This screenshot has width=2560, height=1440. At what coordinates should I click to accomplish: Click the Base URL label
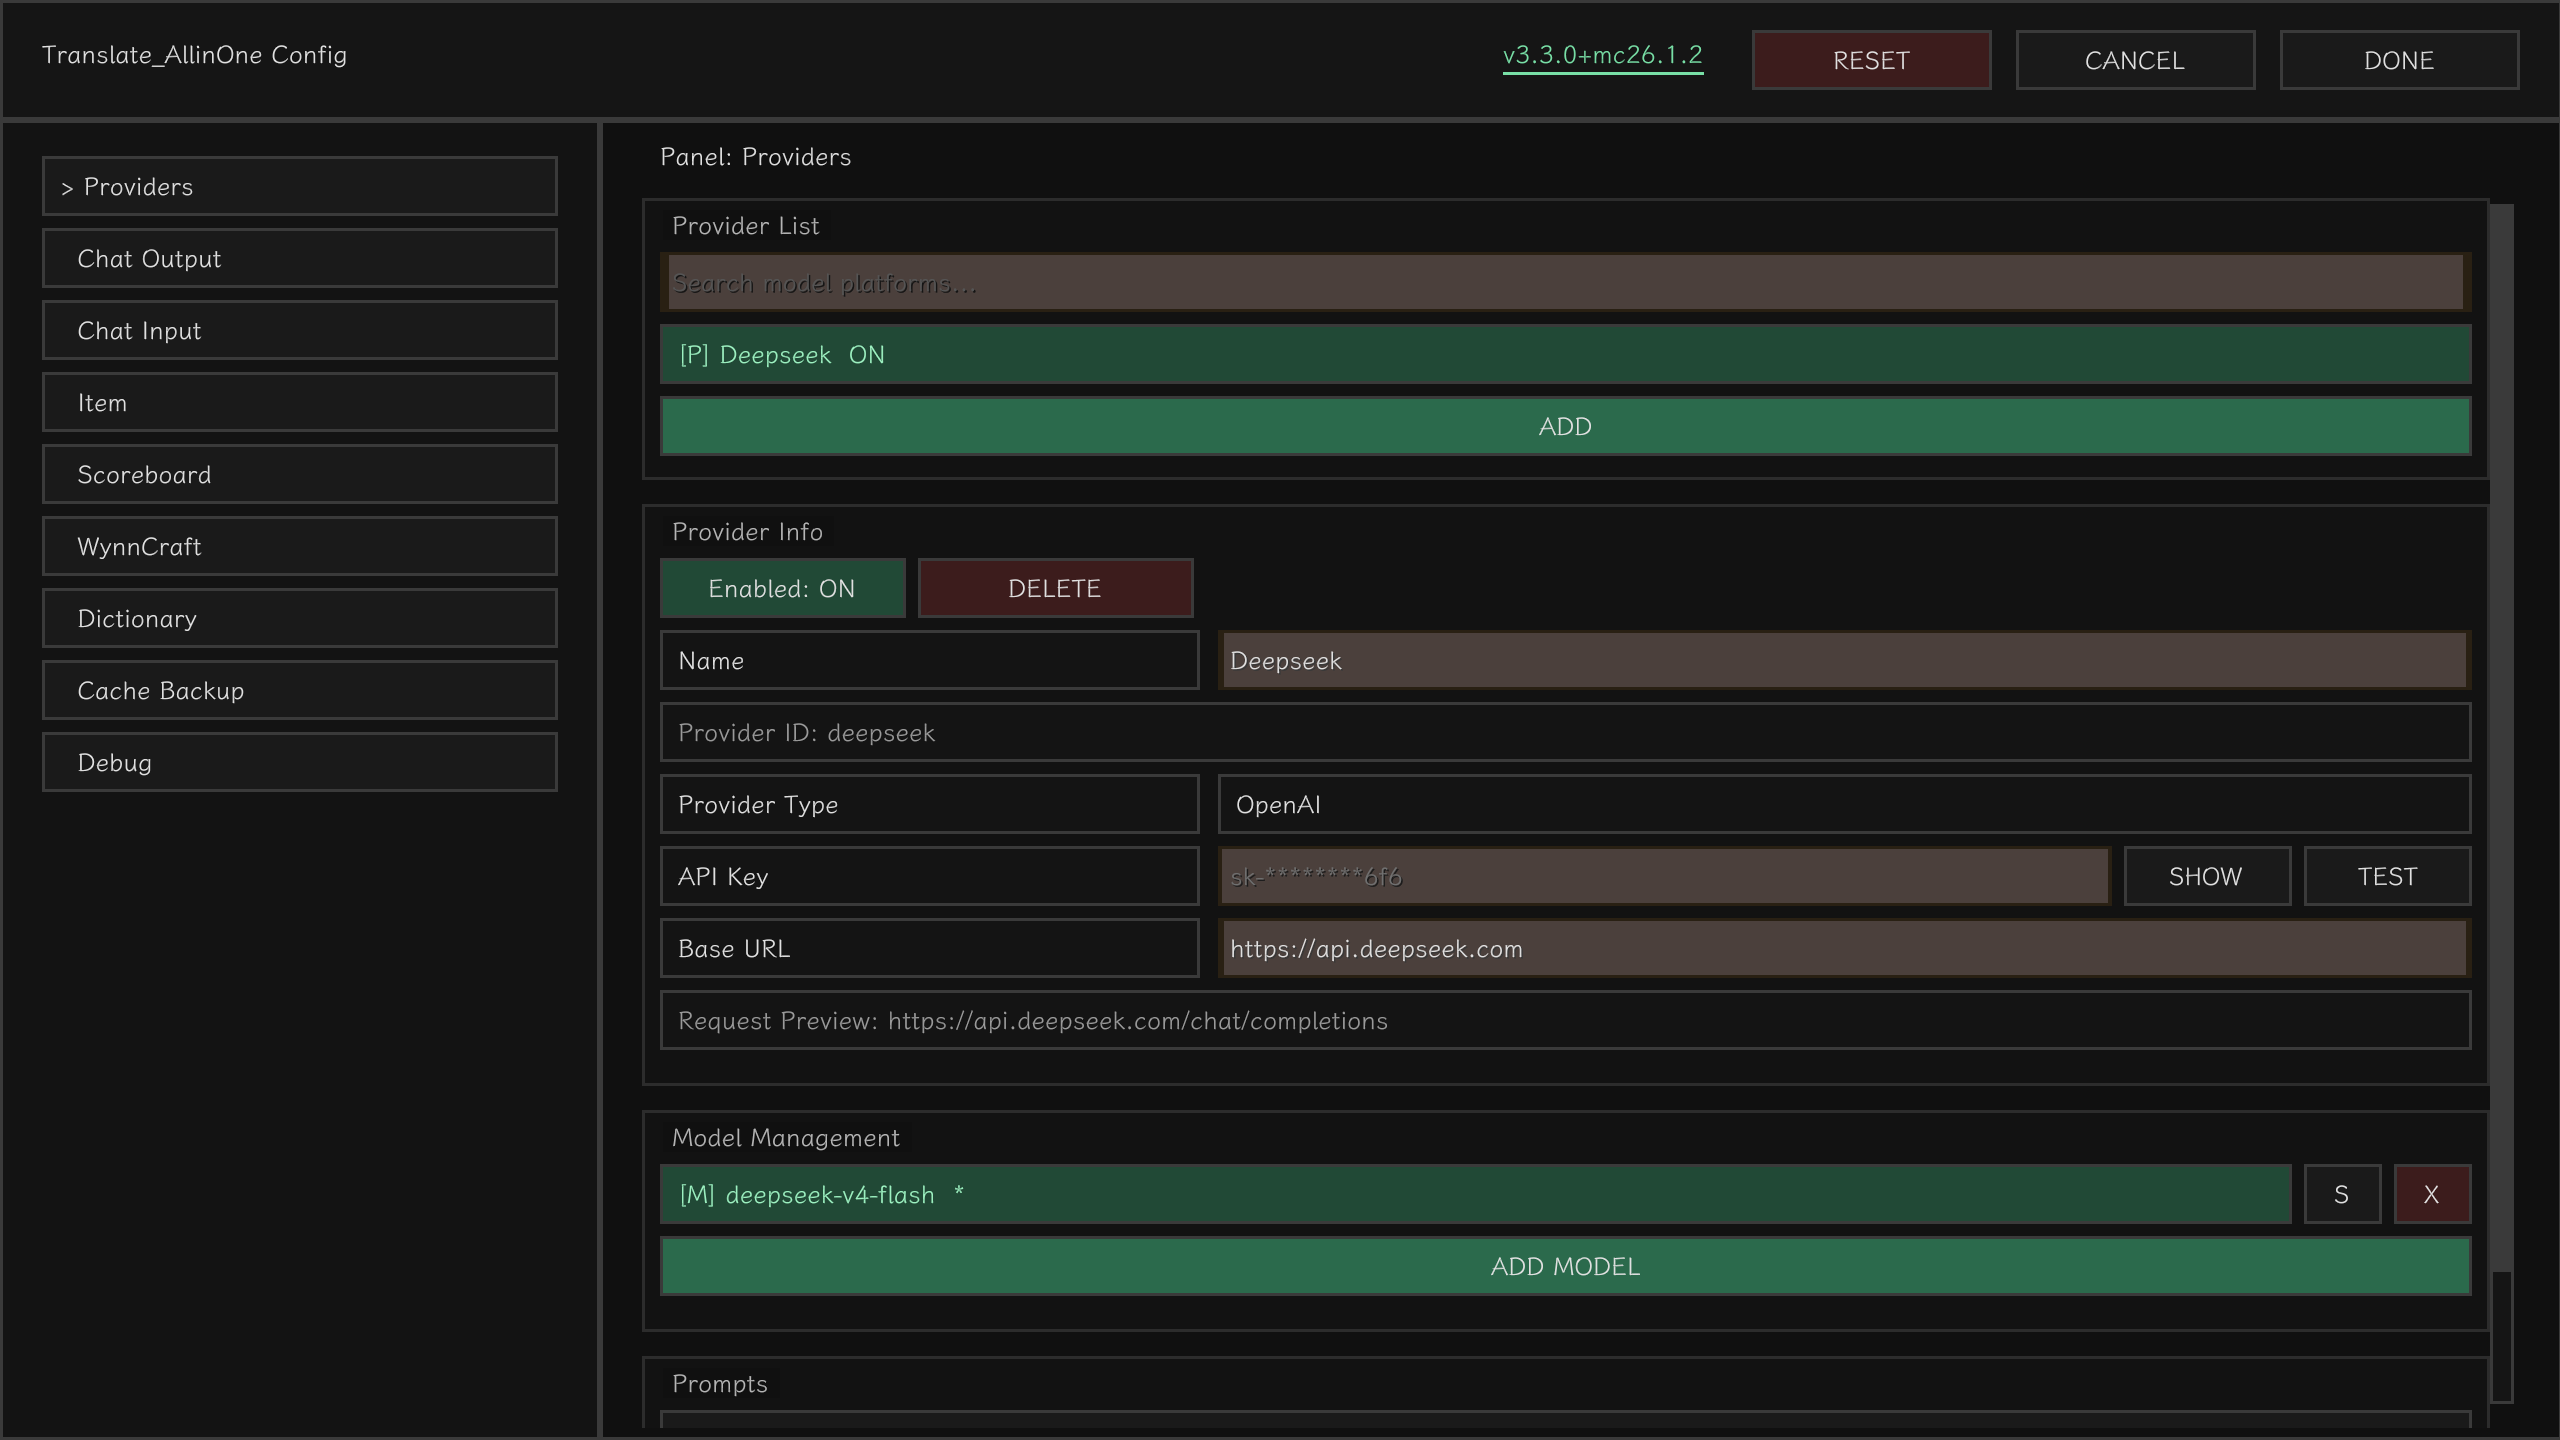(929, 948)
